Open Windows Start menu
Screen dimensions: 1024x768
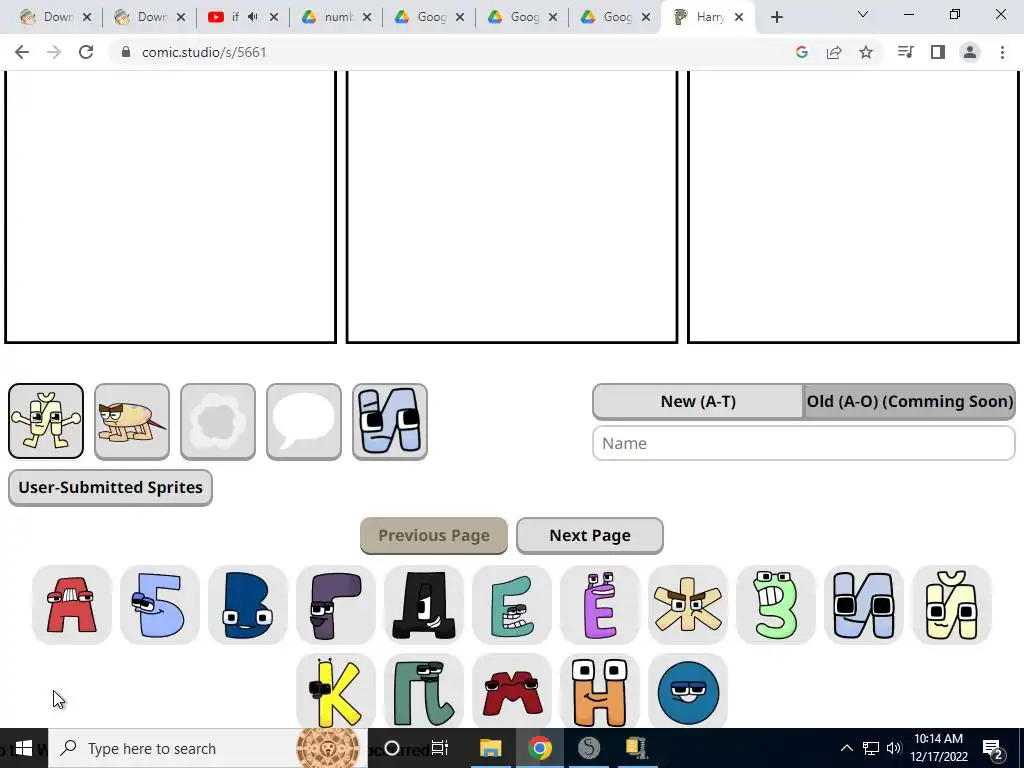click(24, 748)
